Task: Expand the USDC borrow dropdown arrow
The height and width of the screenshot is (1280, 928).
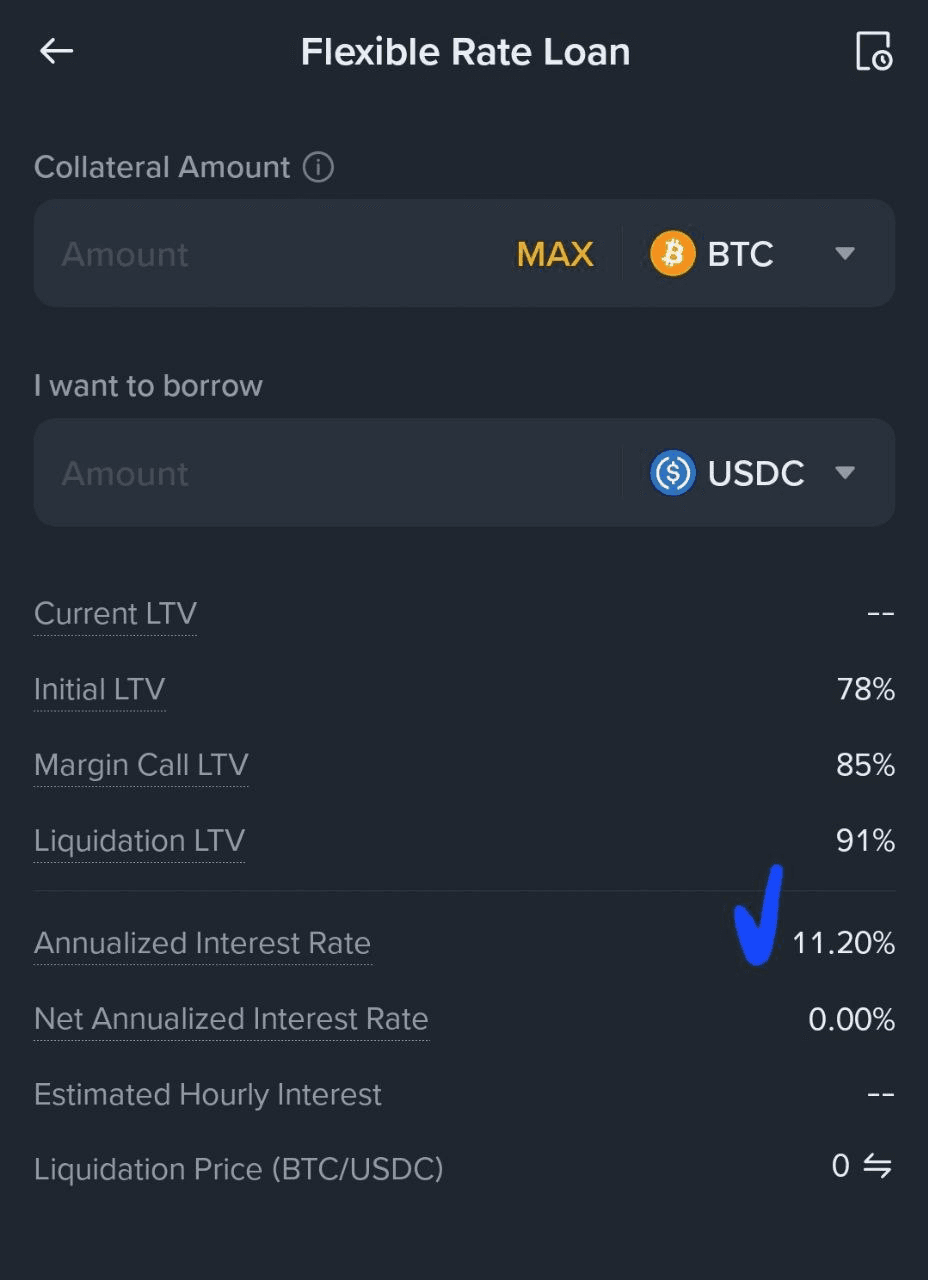Action: point(845,473)
